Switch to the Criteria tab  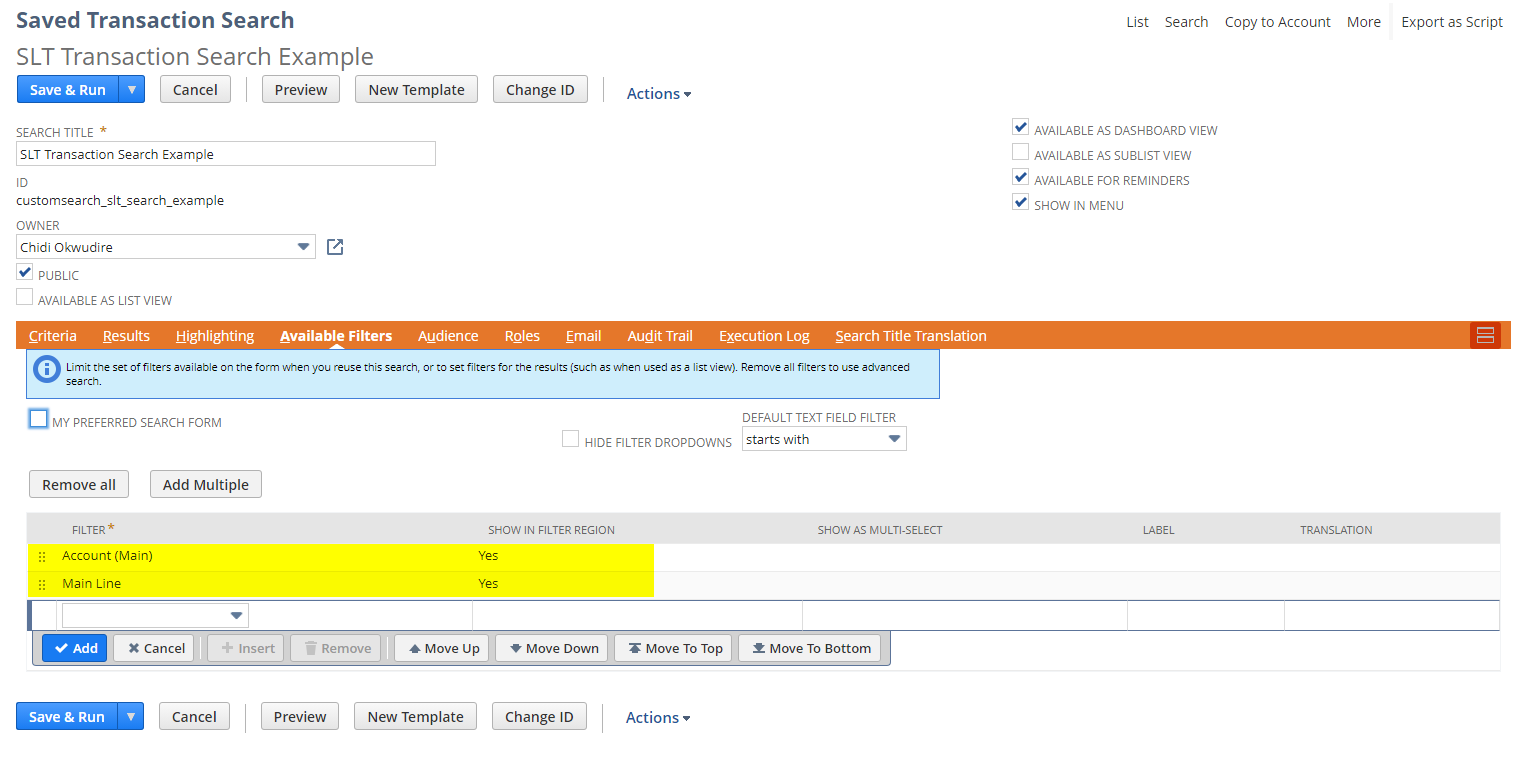coord(52,335)
